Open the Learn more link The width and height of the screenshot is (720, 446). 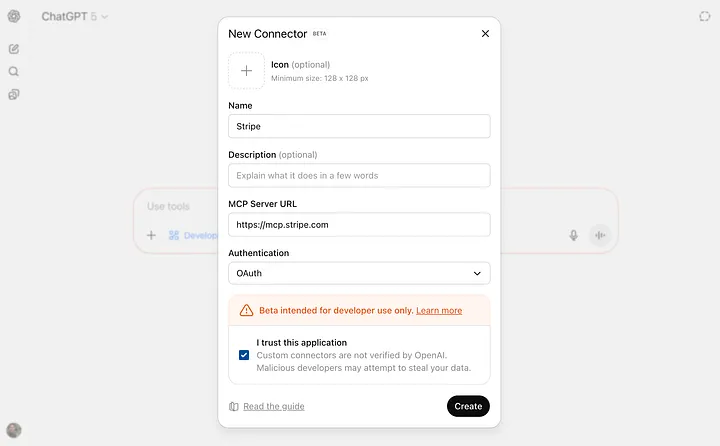click(439, 310)
